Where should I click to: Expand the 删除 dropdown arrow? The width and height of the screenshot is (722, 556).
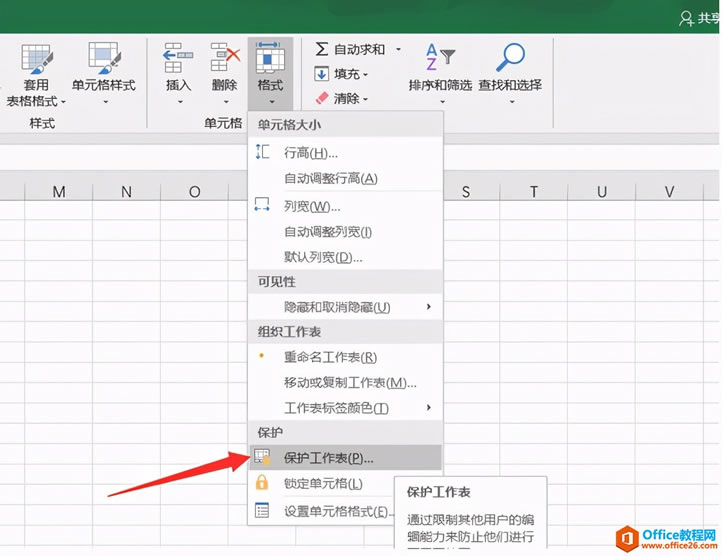[226, 102]
